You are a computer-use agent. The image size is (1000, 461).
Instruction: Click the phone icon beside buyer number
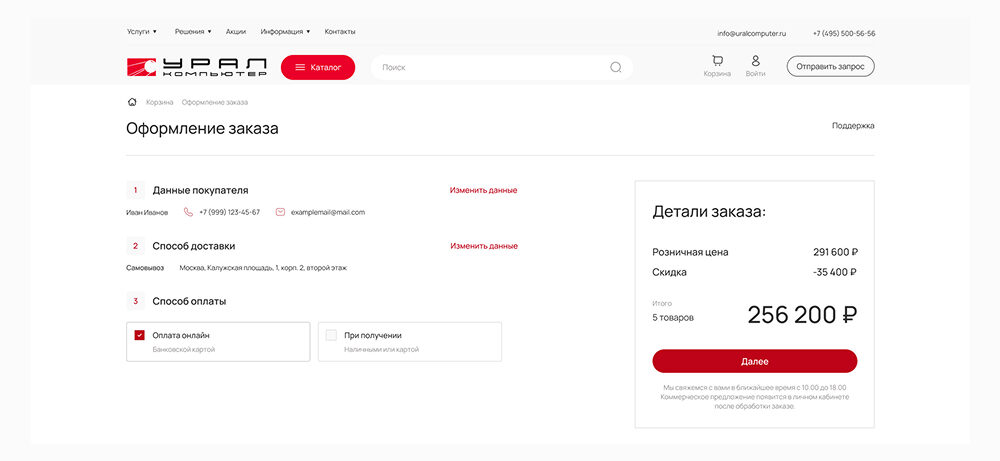pos(188,212)
